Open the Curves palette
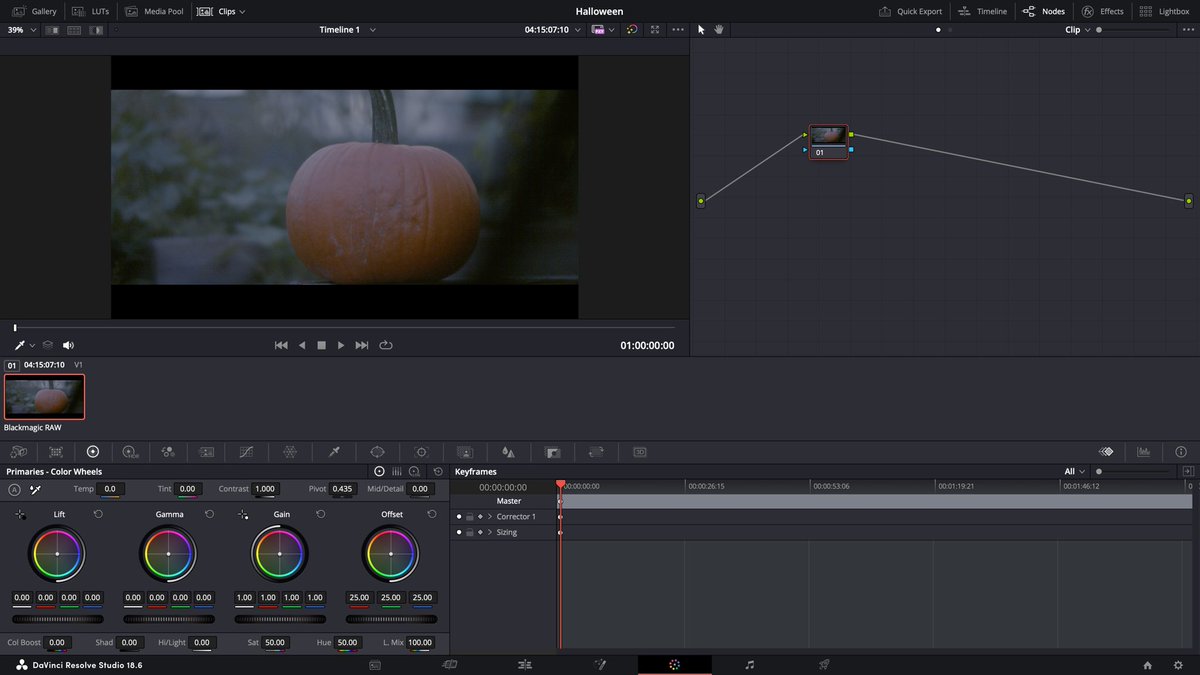 point(245,452)
